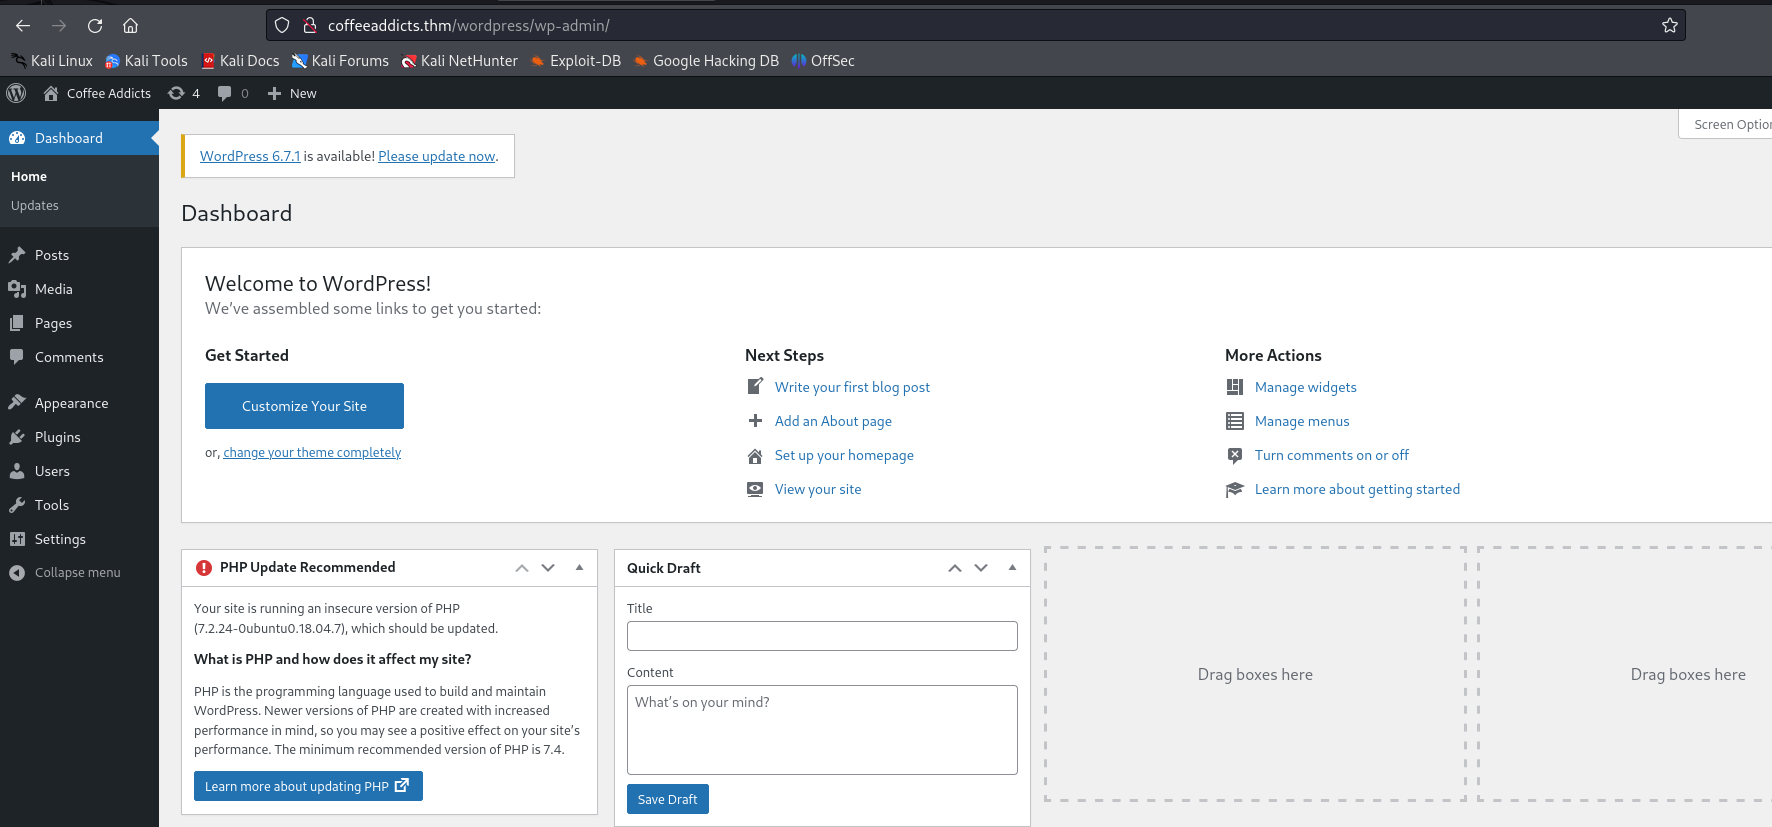Click the Customize Your Site button

point(304,406)
